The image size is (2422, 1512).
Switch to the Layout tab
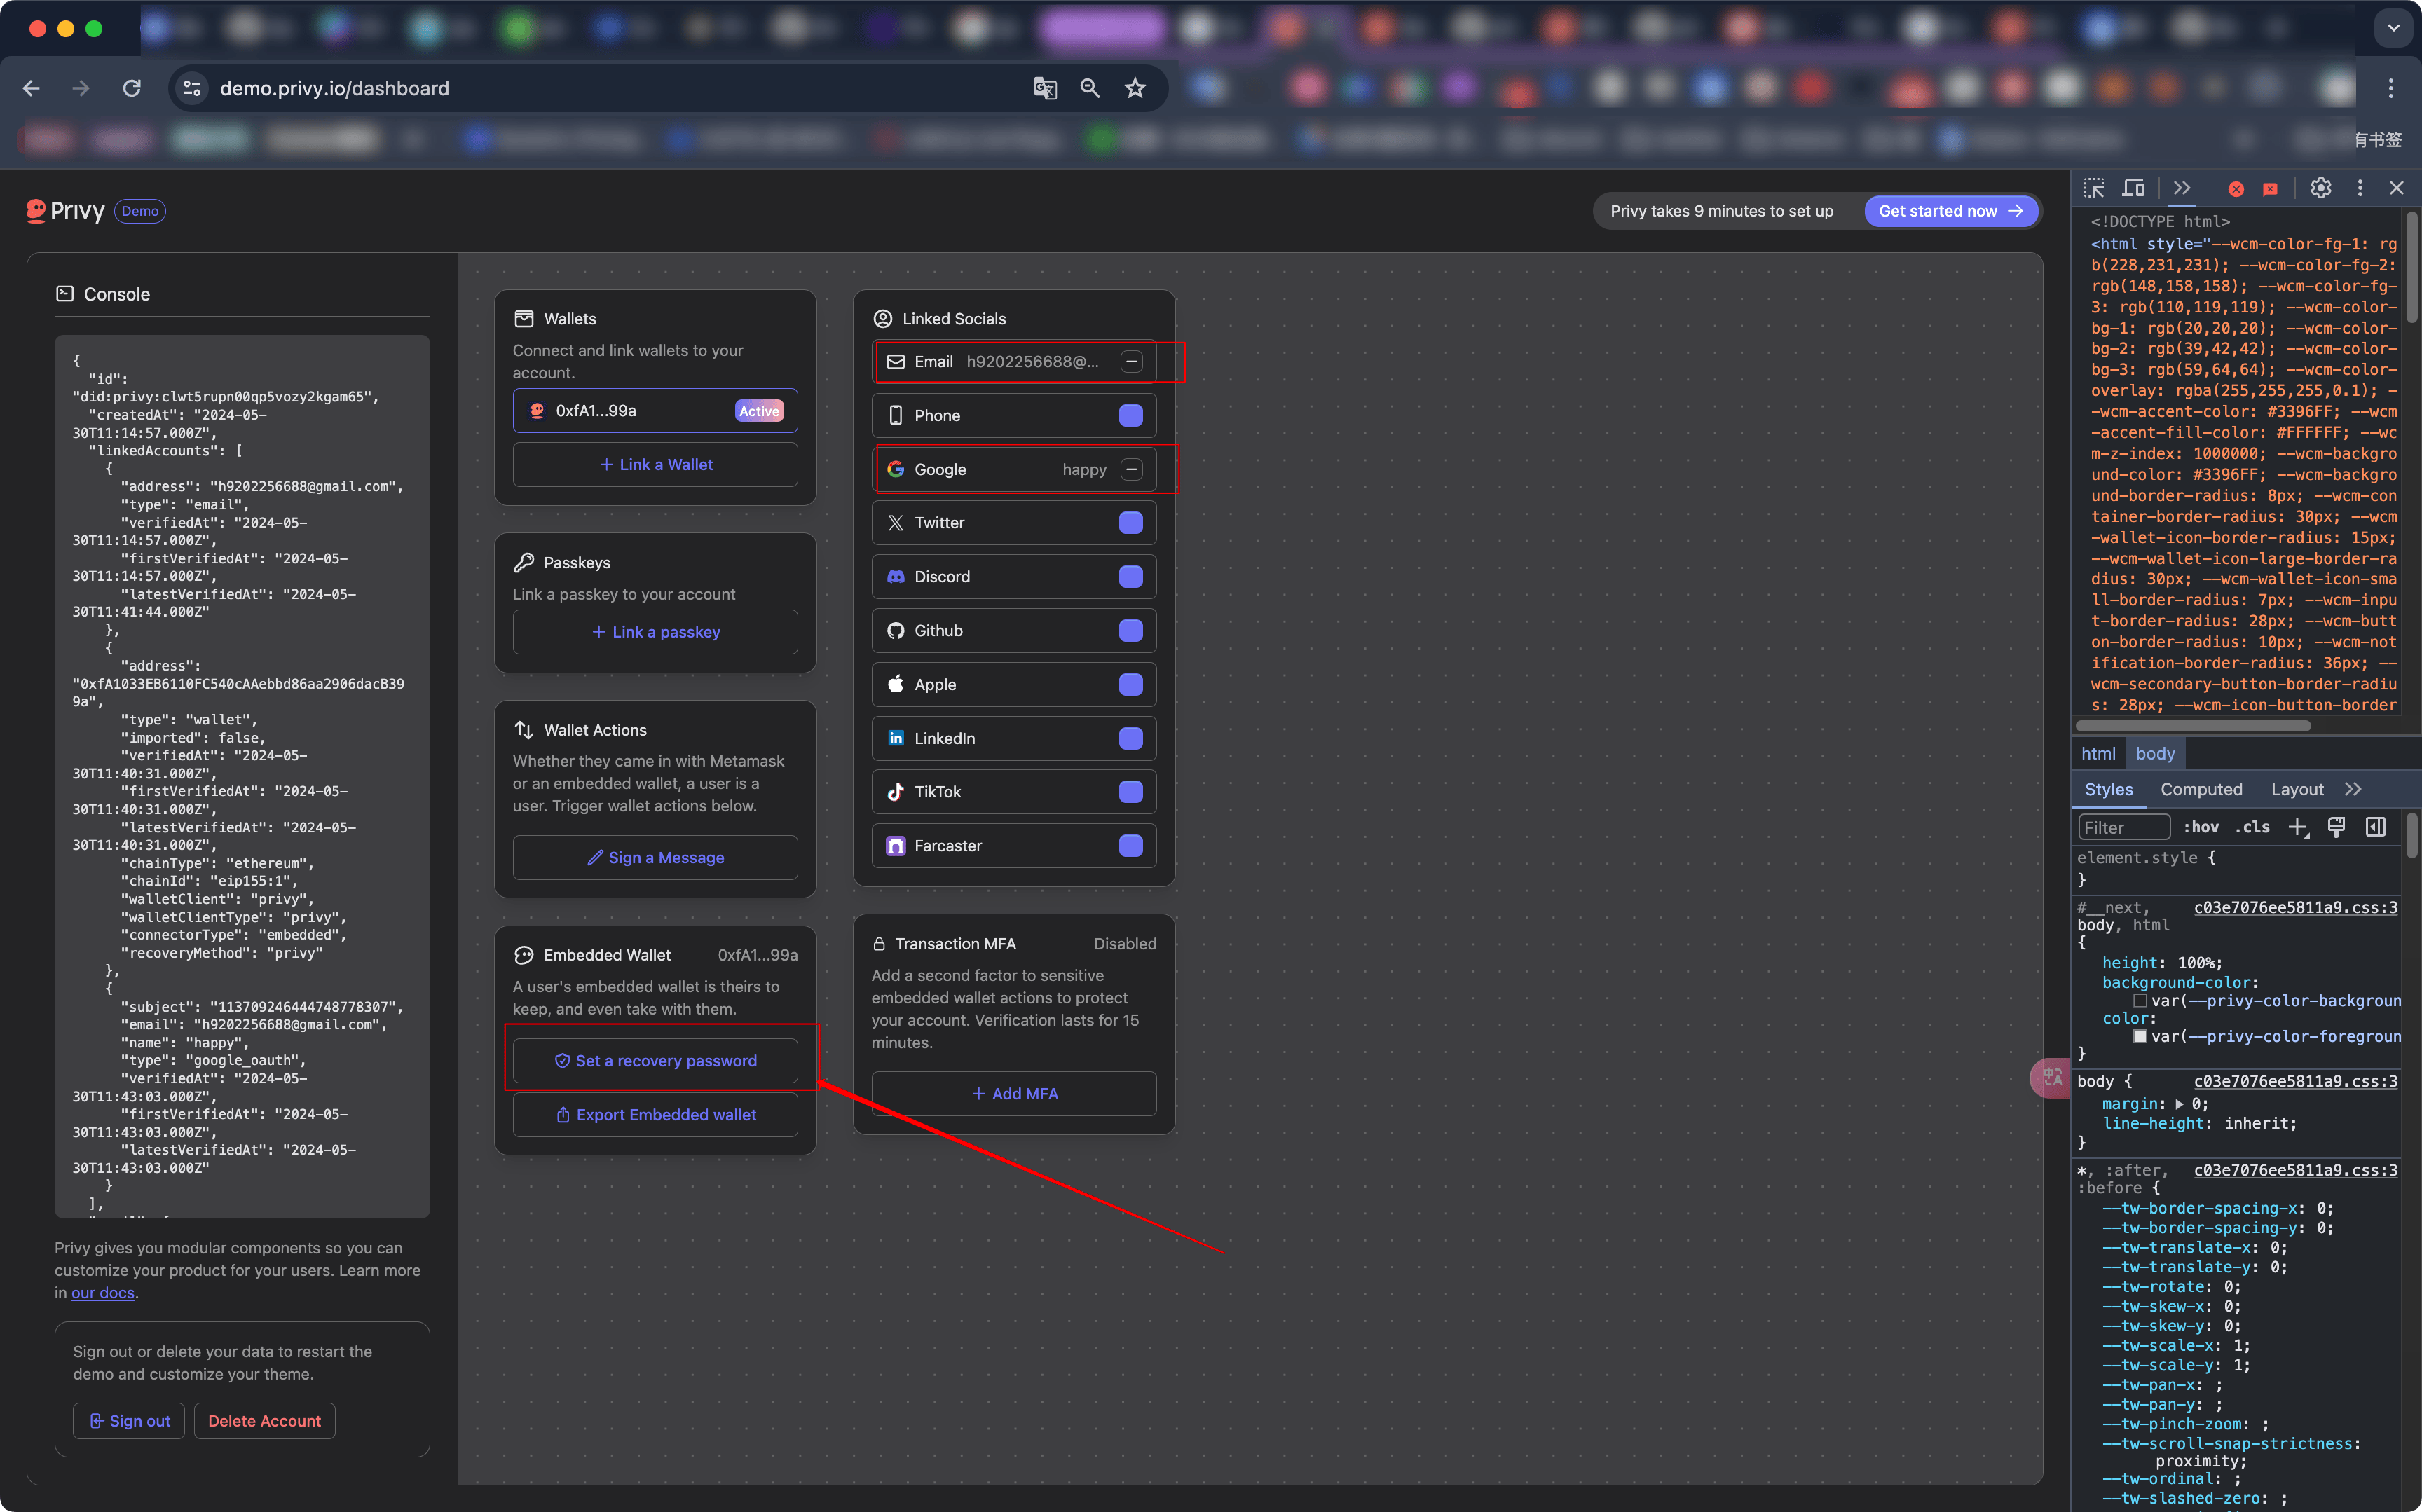2297,790
